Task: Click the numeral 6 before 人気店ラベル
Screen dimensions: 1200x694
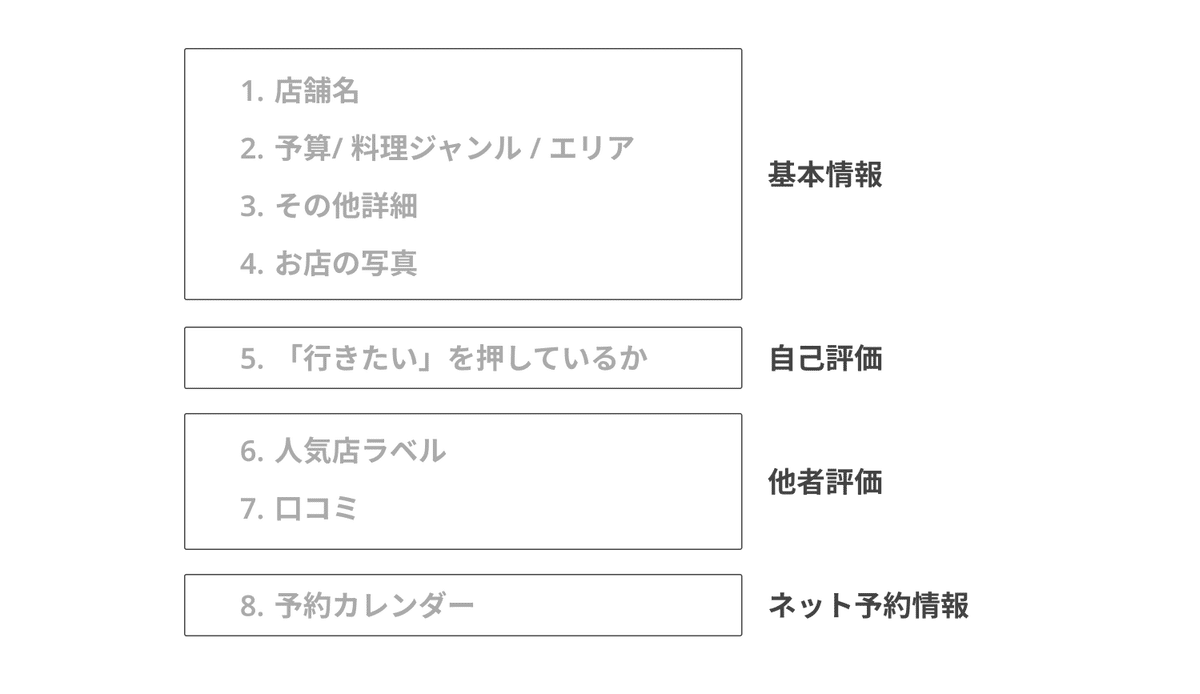Action: point(248,451)
